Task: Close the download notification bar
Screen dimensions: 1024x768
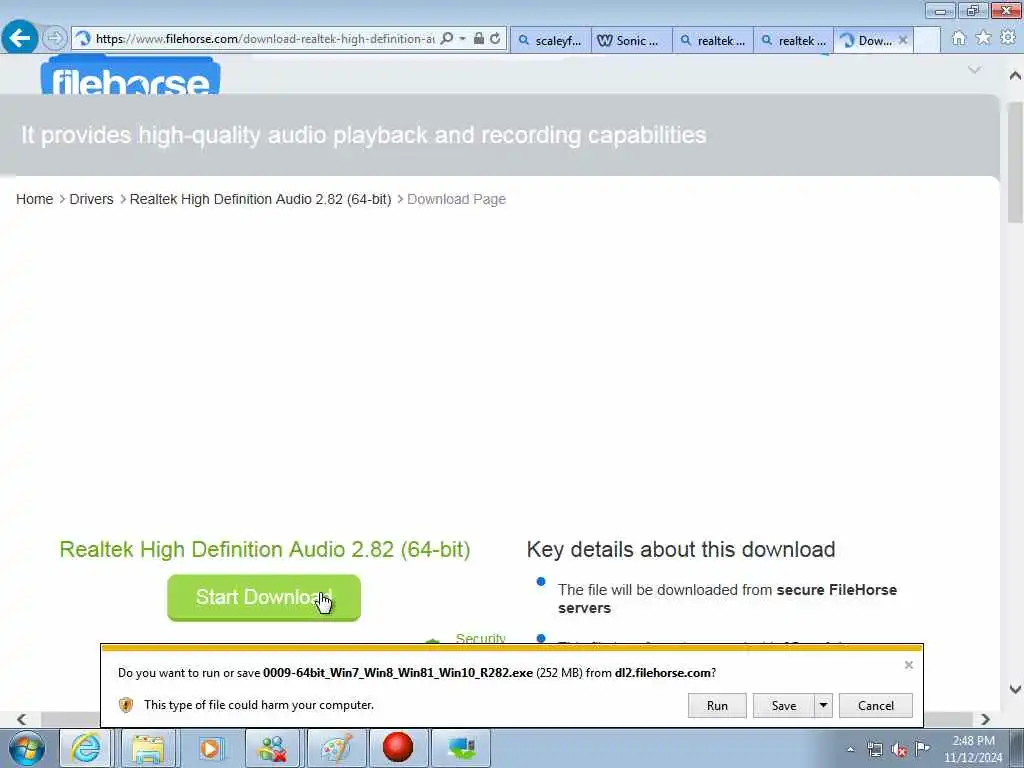Action: (908, 665)
